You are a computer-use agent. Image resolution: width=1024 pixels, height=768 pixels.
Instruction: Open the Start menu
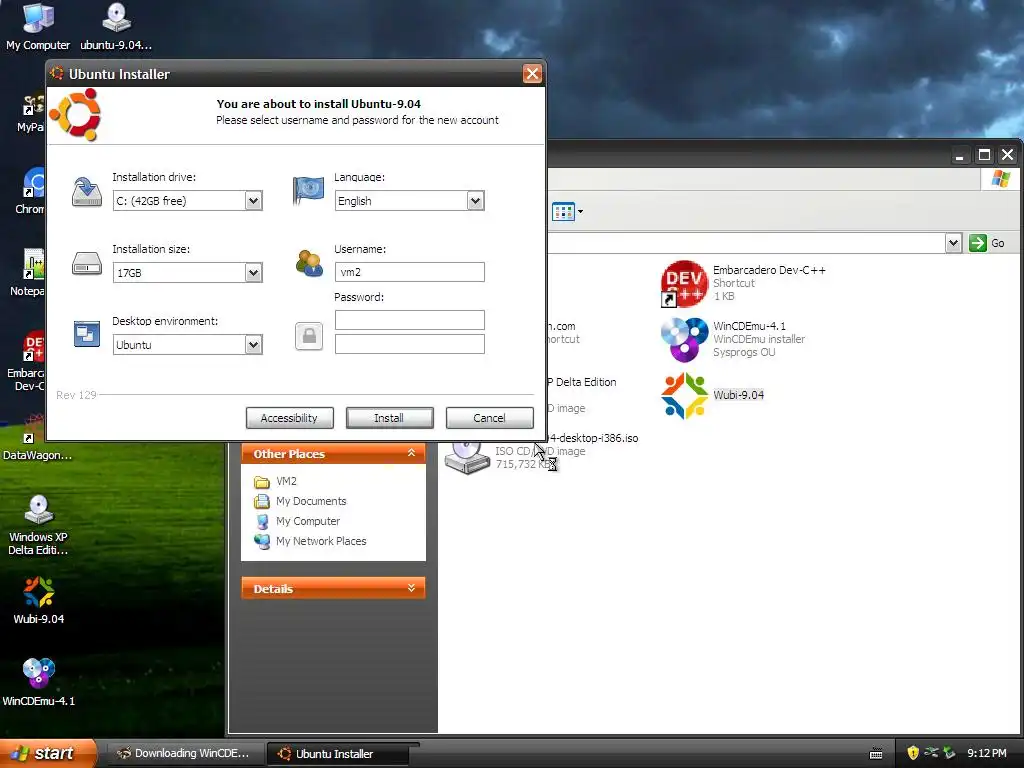coord(48,753)
